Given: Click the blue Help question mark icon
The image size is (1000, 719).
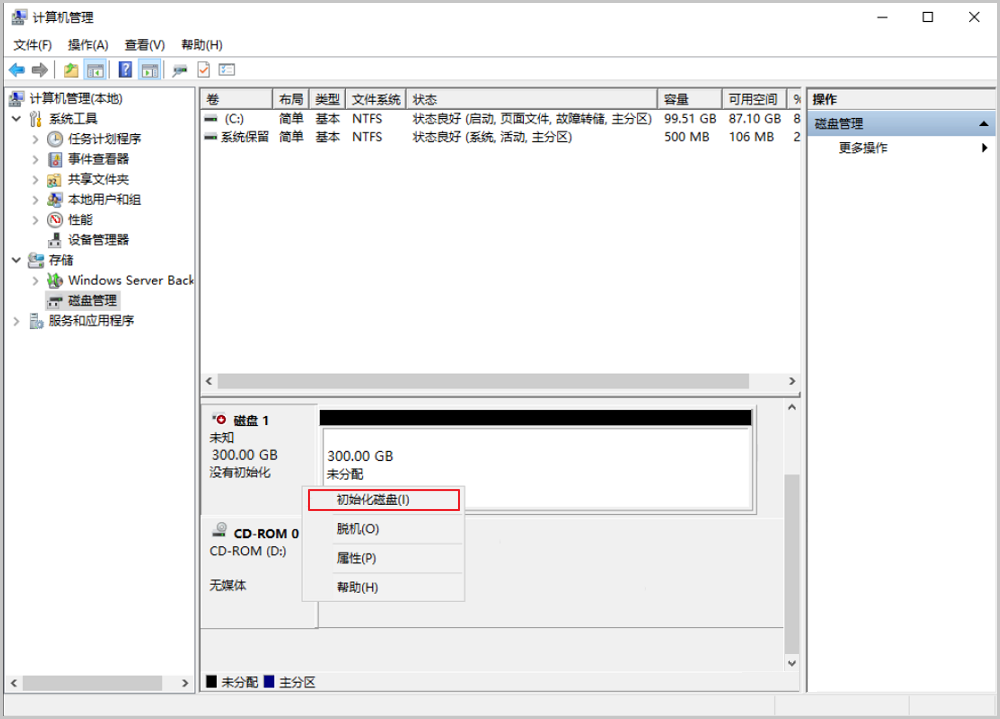Looking at the screenshot, I should (125, 70).
